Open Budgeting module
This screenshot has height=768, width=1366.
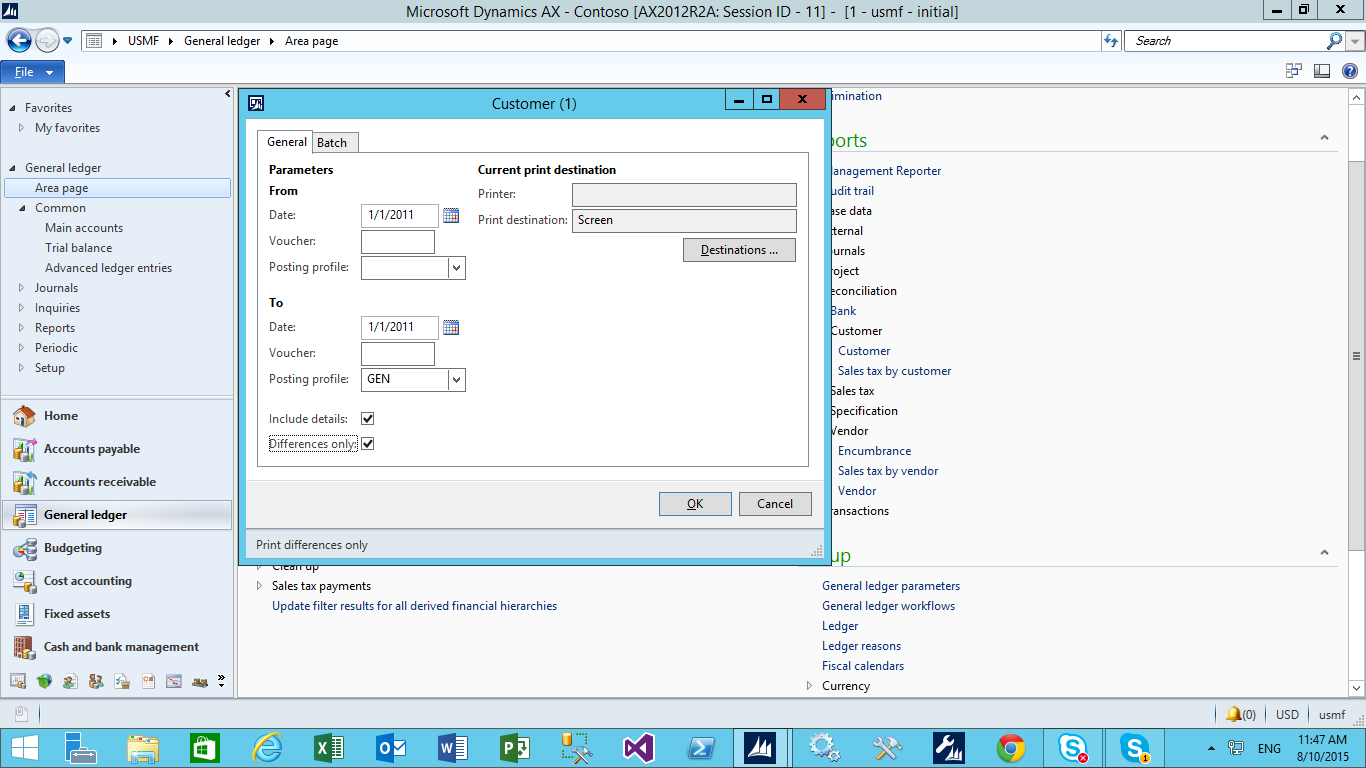tap(73, 548)
